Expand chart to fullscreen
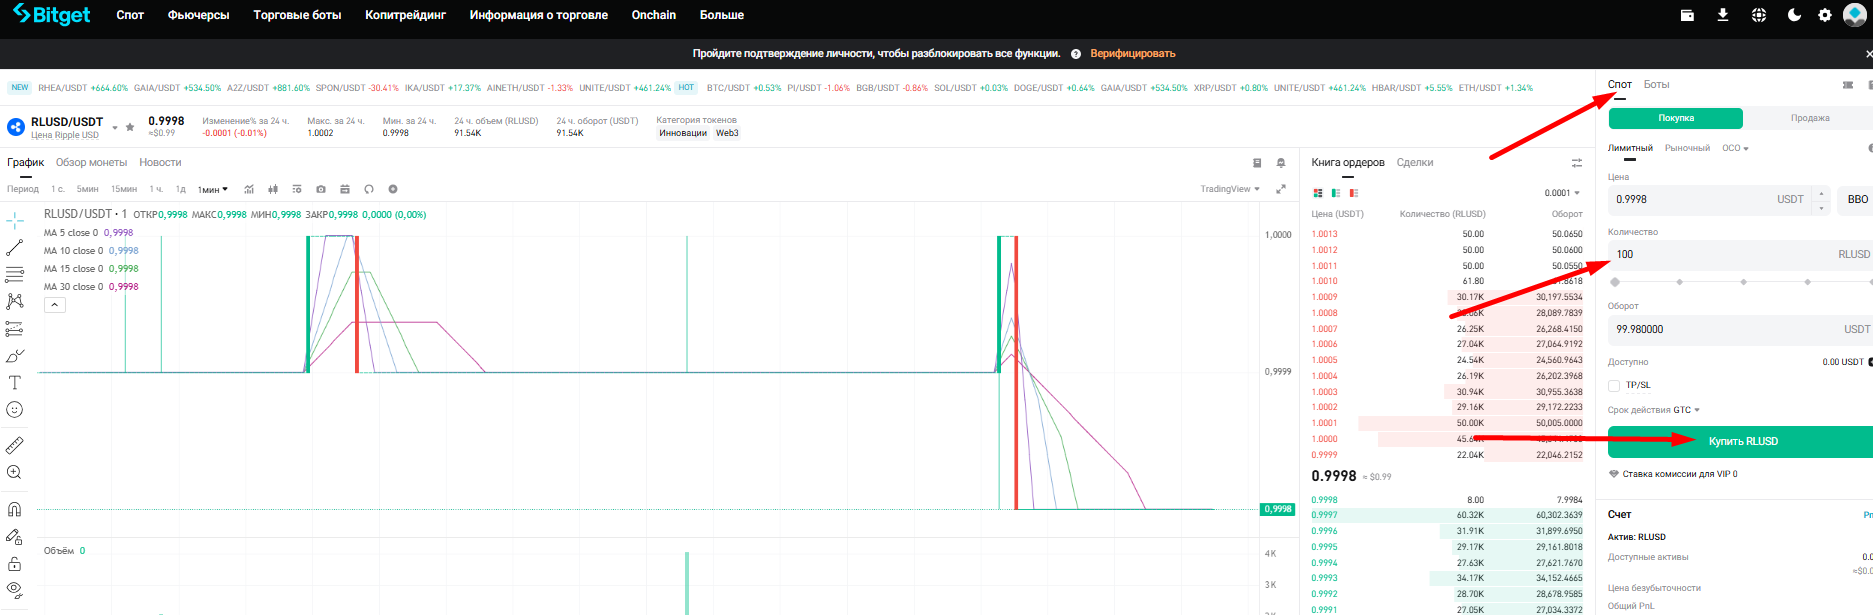This screenshot has width=1873, height=615. (x=1281, y=189)
